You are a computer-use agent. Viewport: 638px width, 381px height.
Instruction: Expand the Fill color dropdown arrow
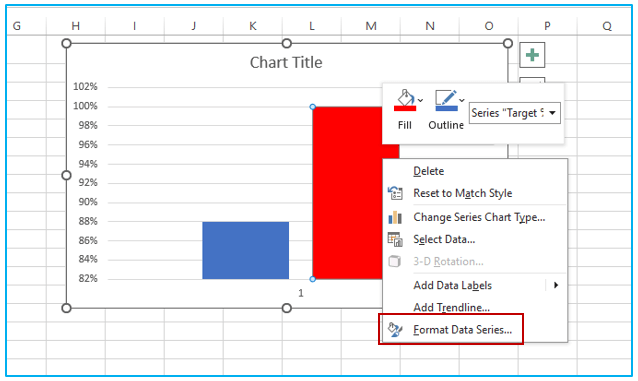pos(420,100)
